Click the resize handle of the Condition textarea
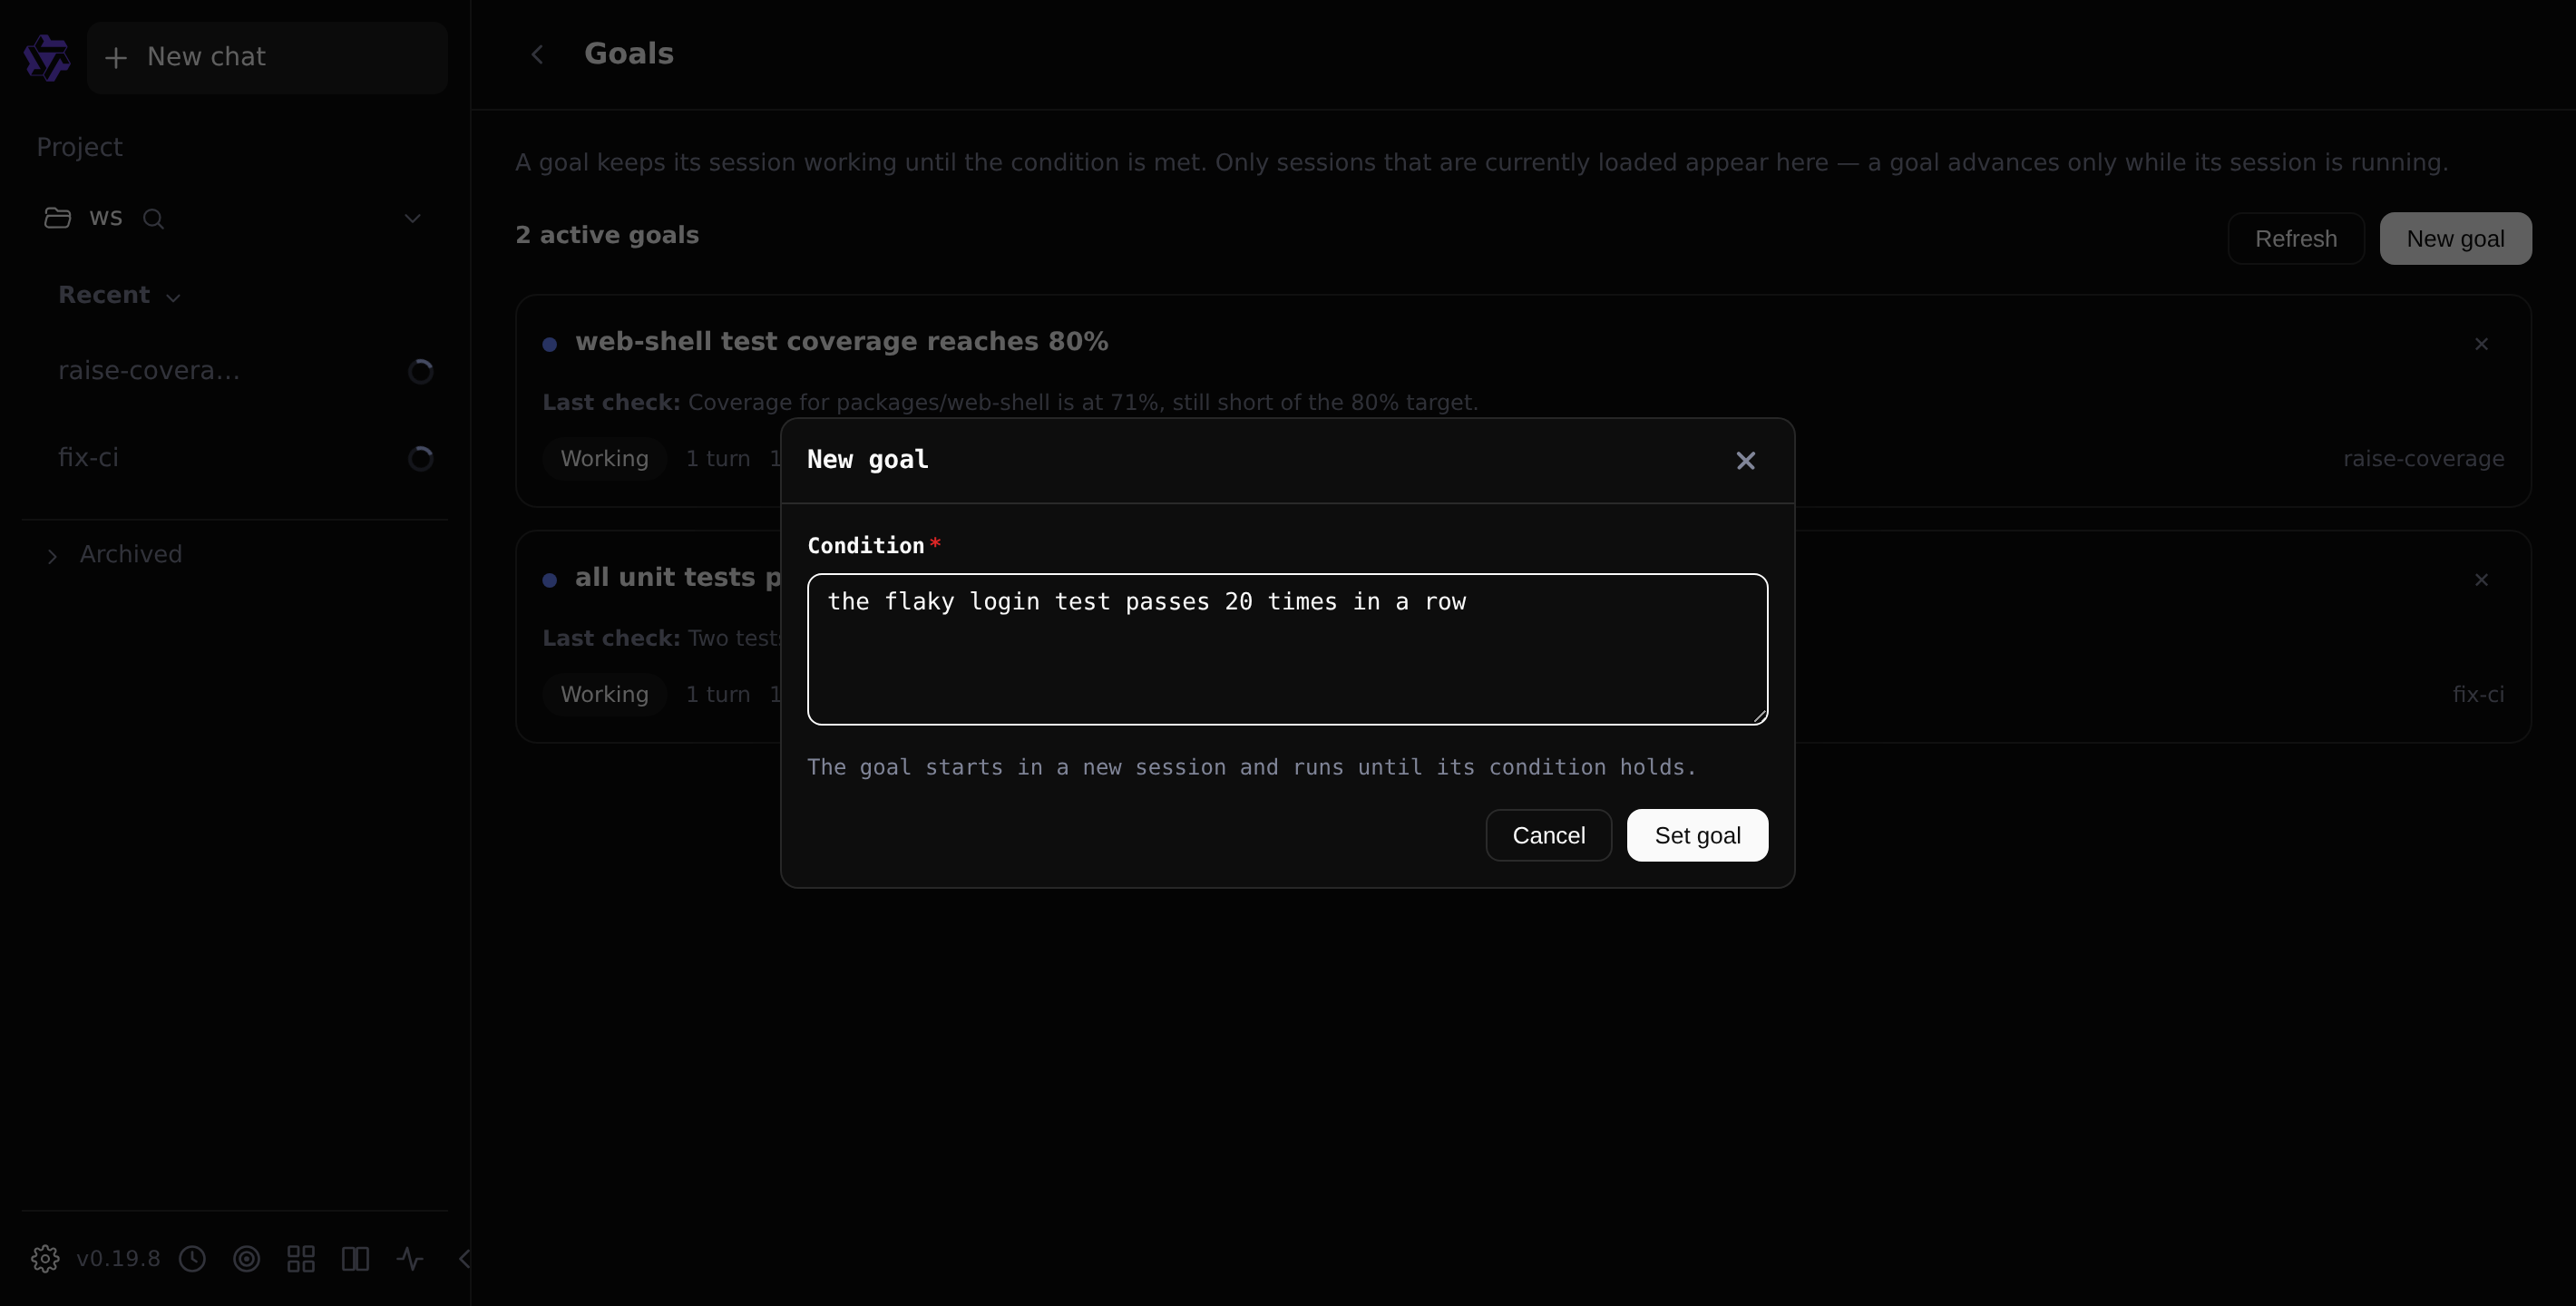 [x=1759, y=715]
